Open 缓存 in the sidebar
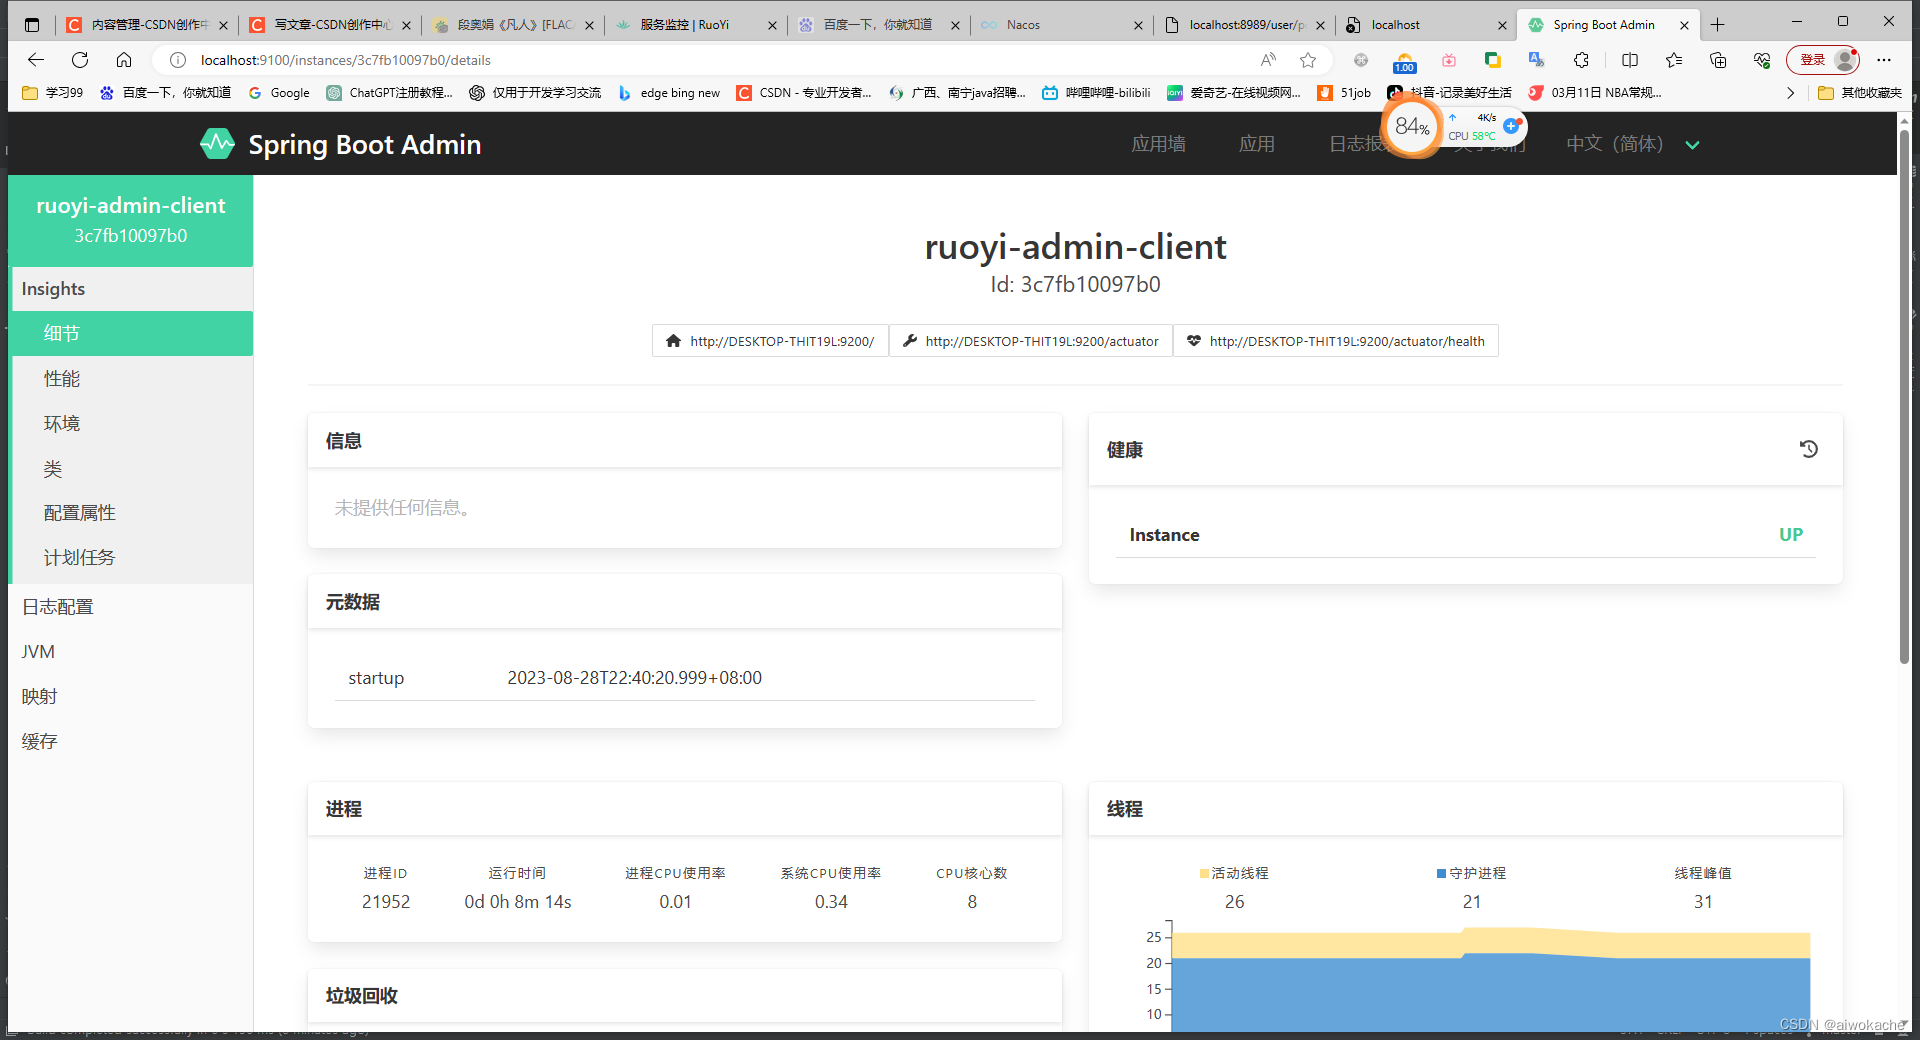 tap(130, 742)
